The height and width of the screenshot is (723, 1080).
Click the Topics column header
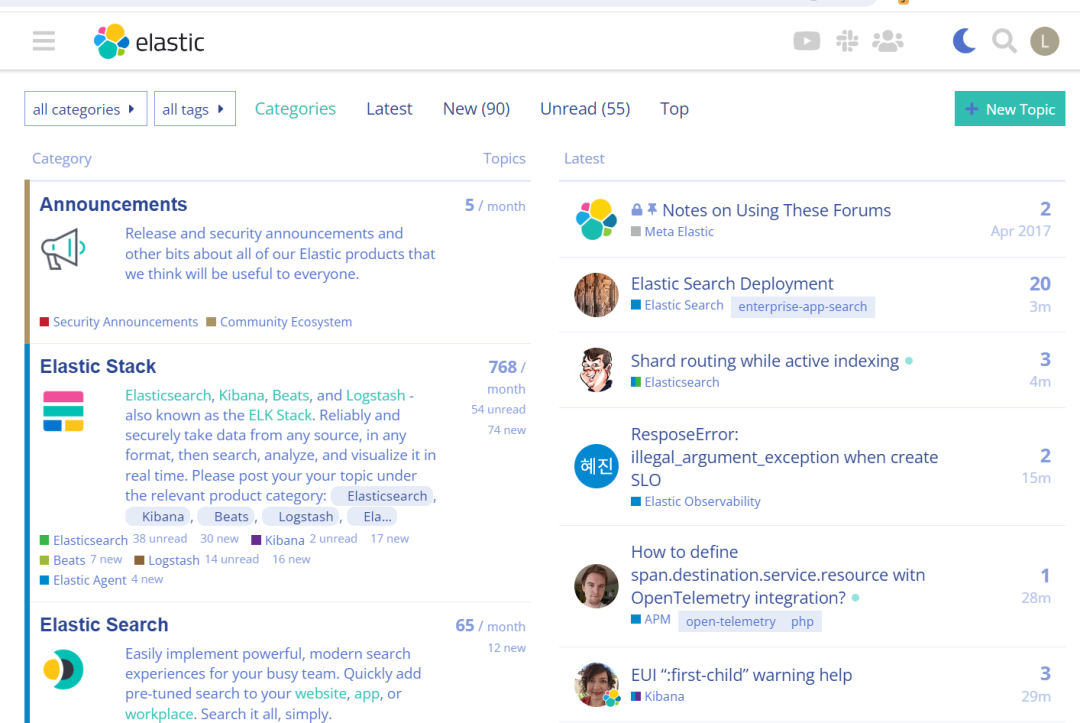coord(504,158)
